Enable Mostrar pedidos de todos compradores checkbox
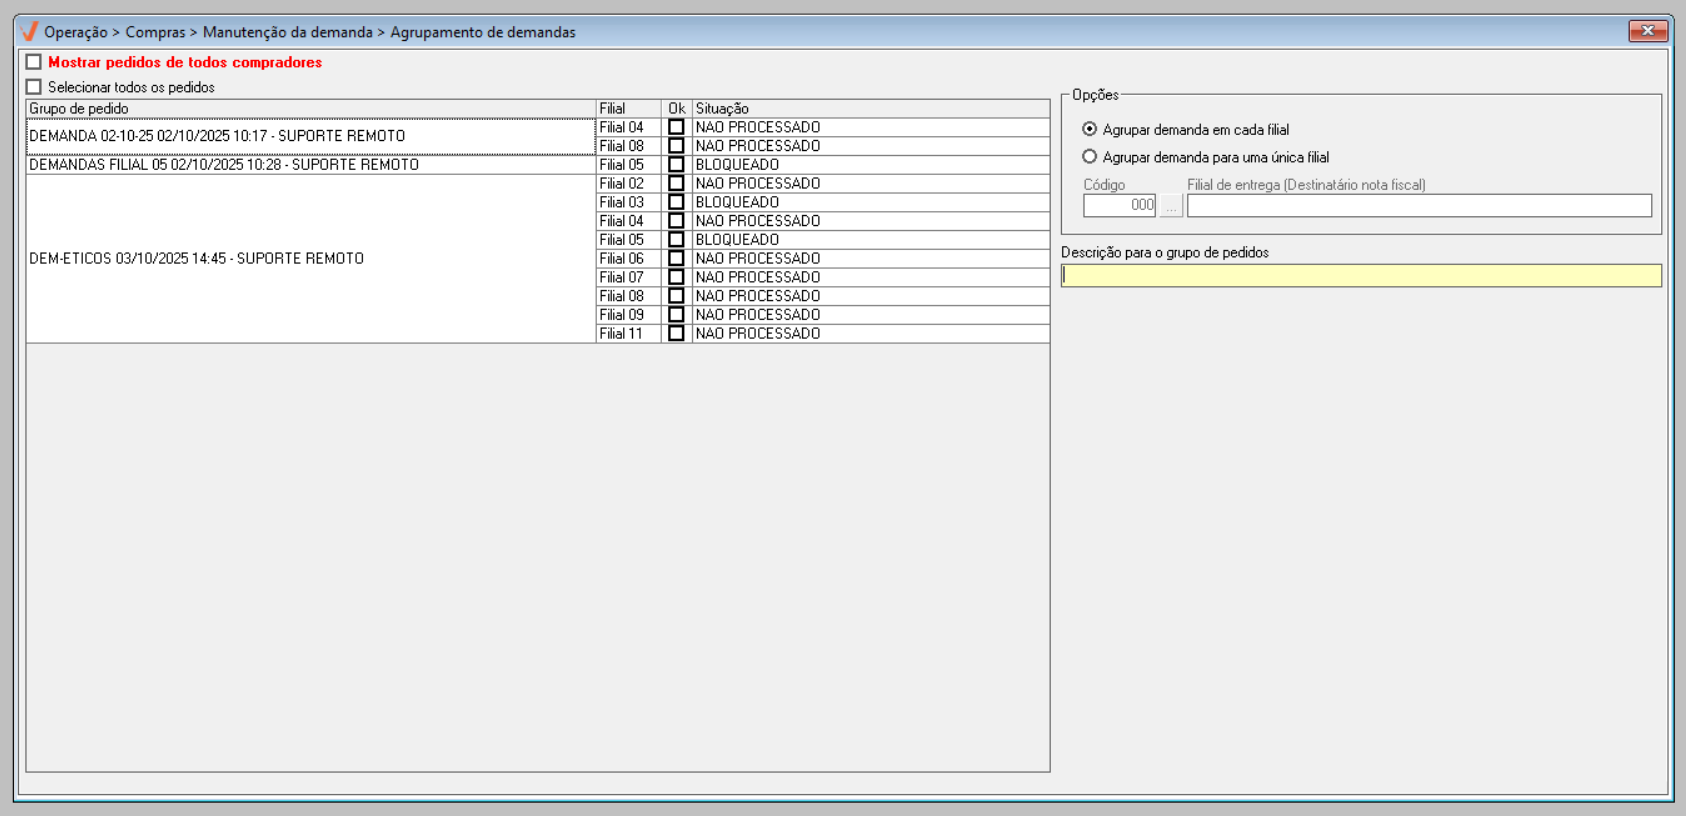The height and width of the screenshot is (816, 1686). click(34, 62)
